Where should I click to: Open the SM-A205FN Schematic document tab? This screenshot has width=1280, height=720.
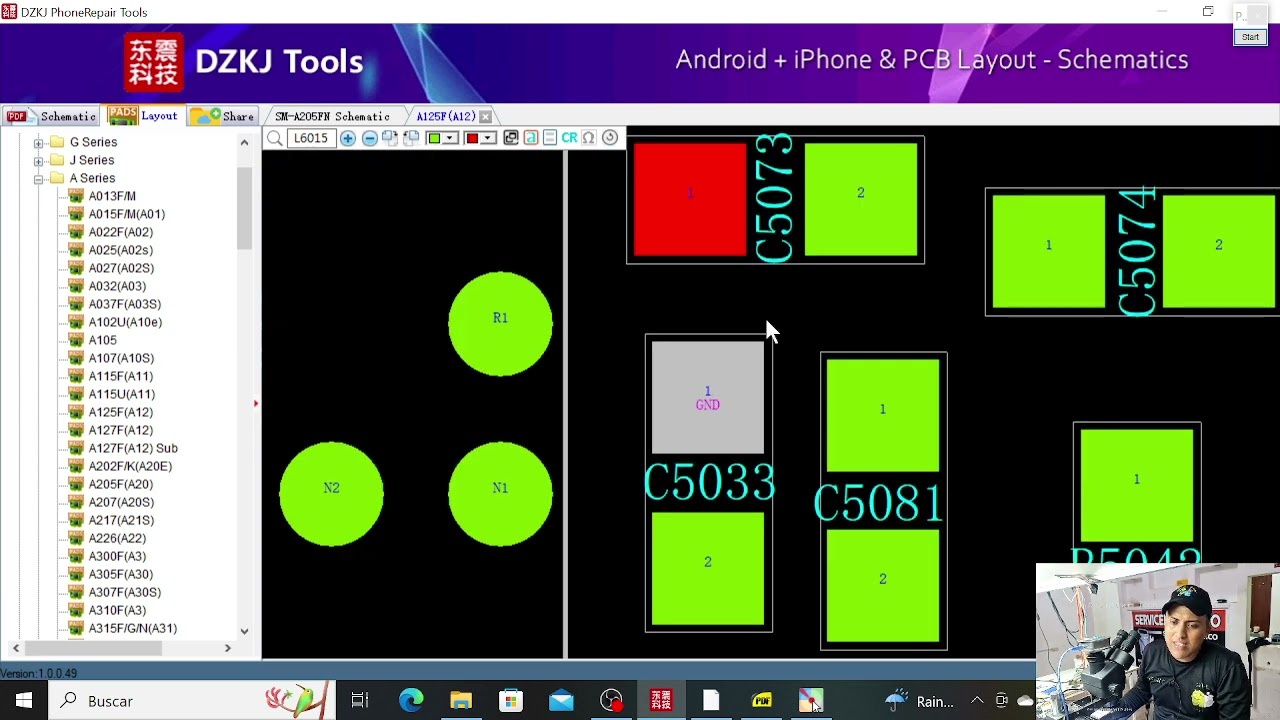(332, 117)
